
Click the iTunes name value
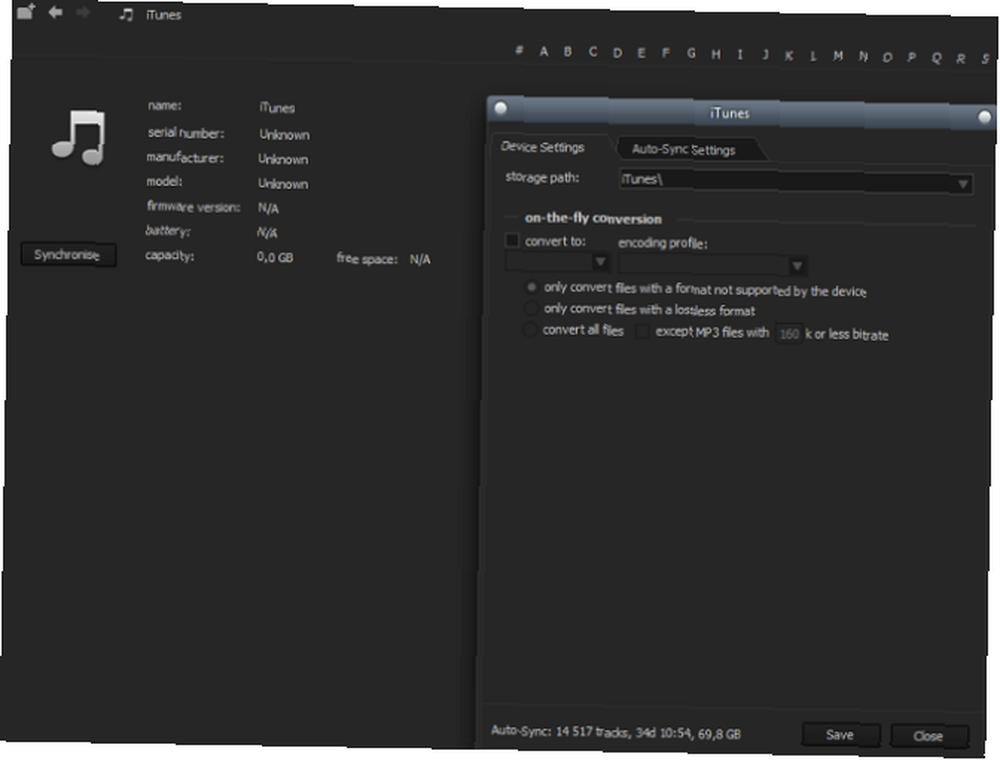[277, 108]
